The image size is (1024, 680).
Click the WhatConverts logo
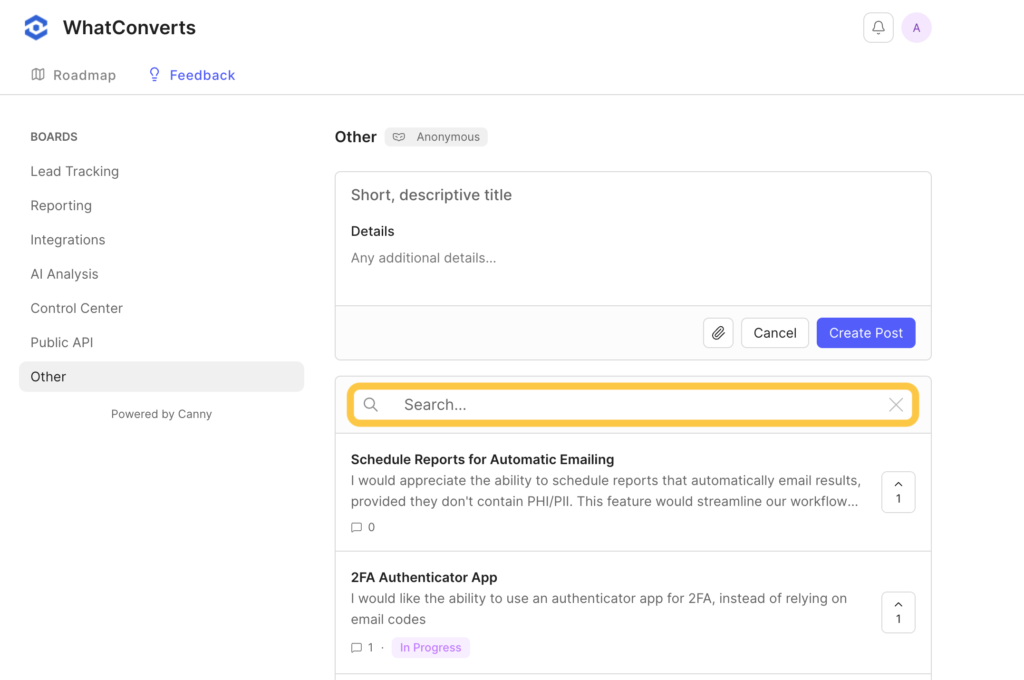tap(36, 27)
